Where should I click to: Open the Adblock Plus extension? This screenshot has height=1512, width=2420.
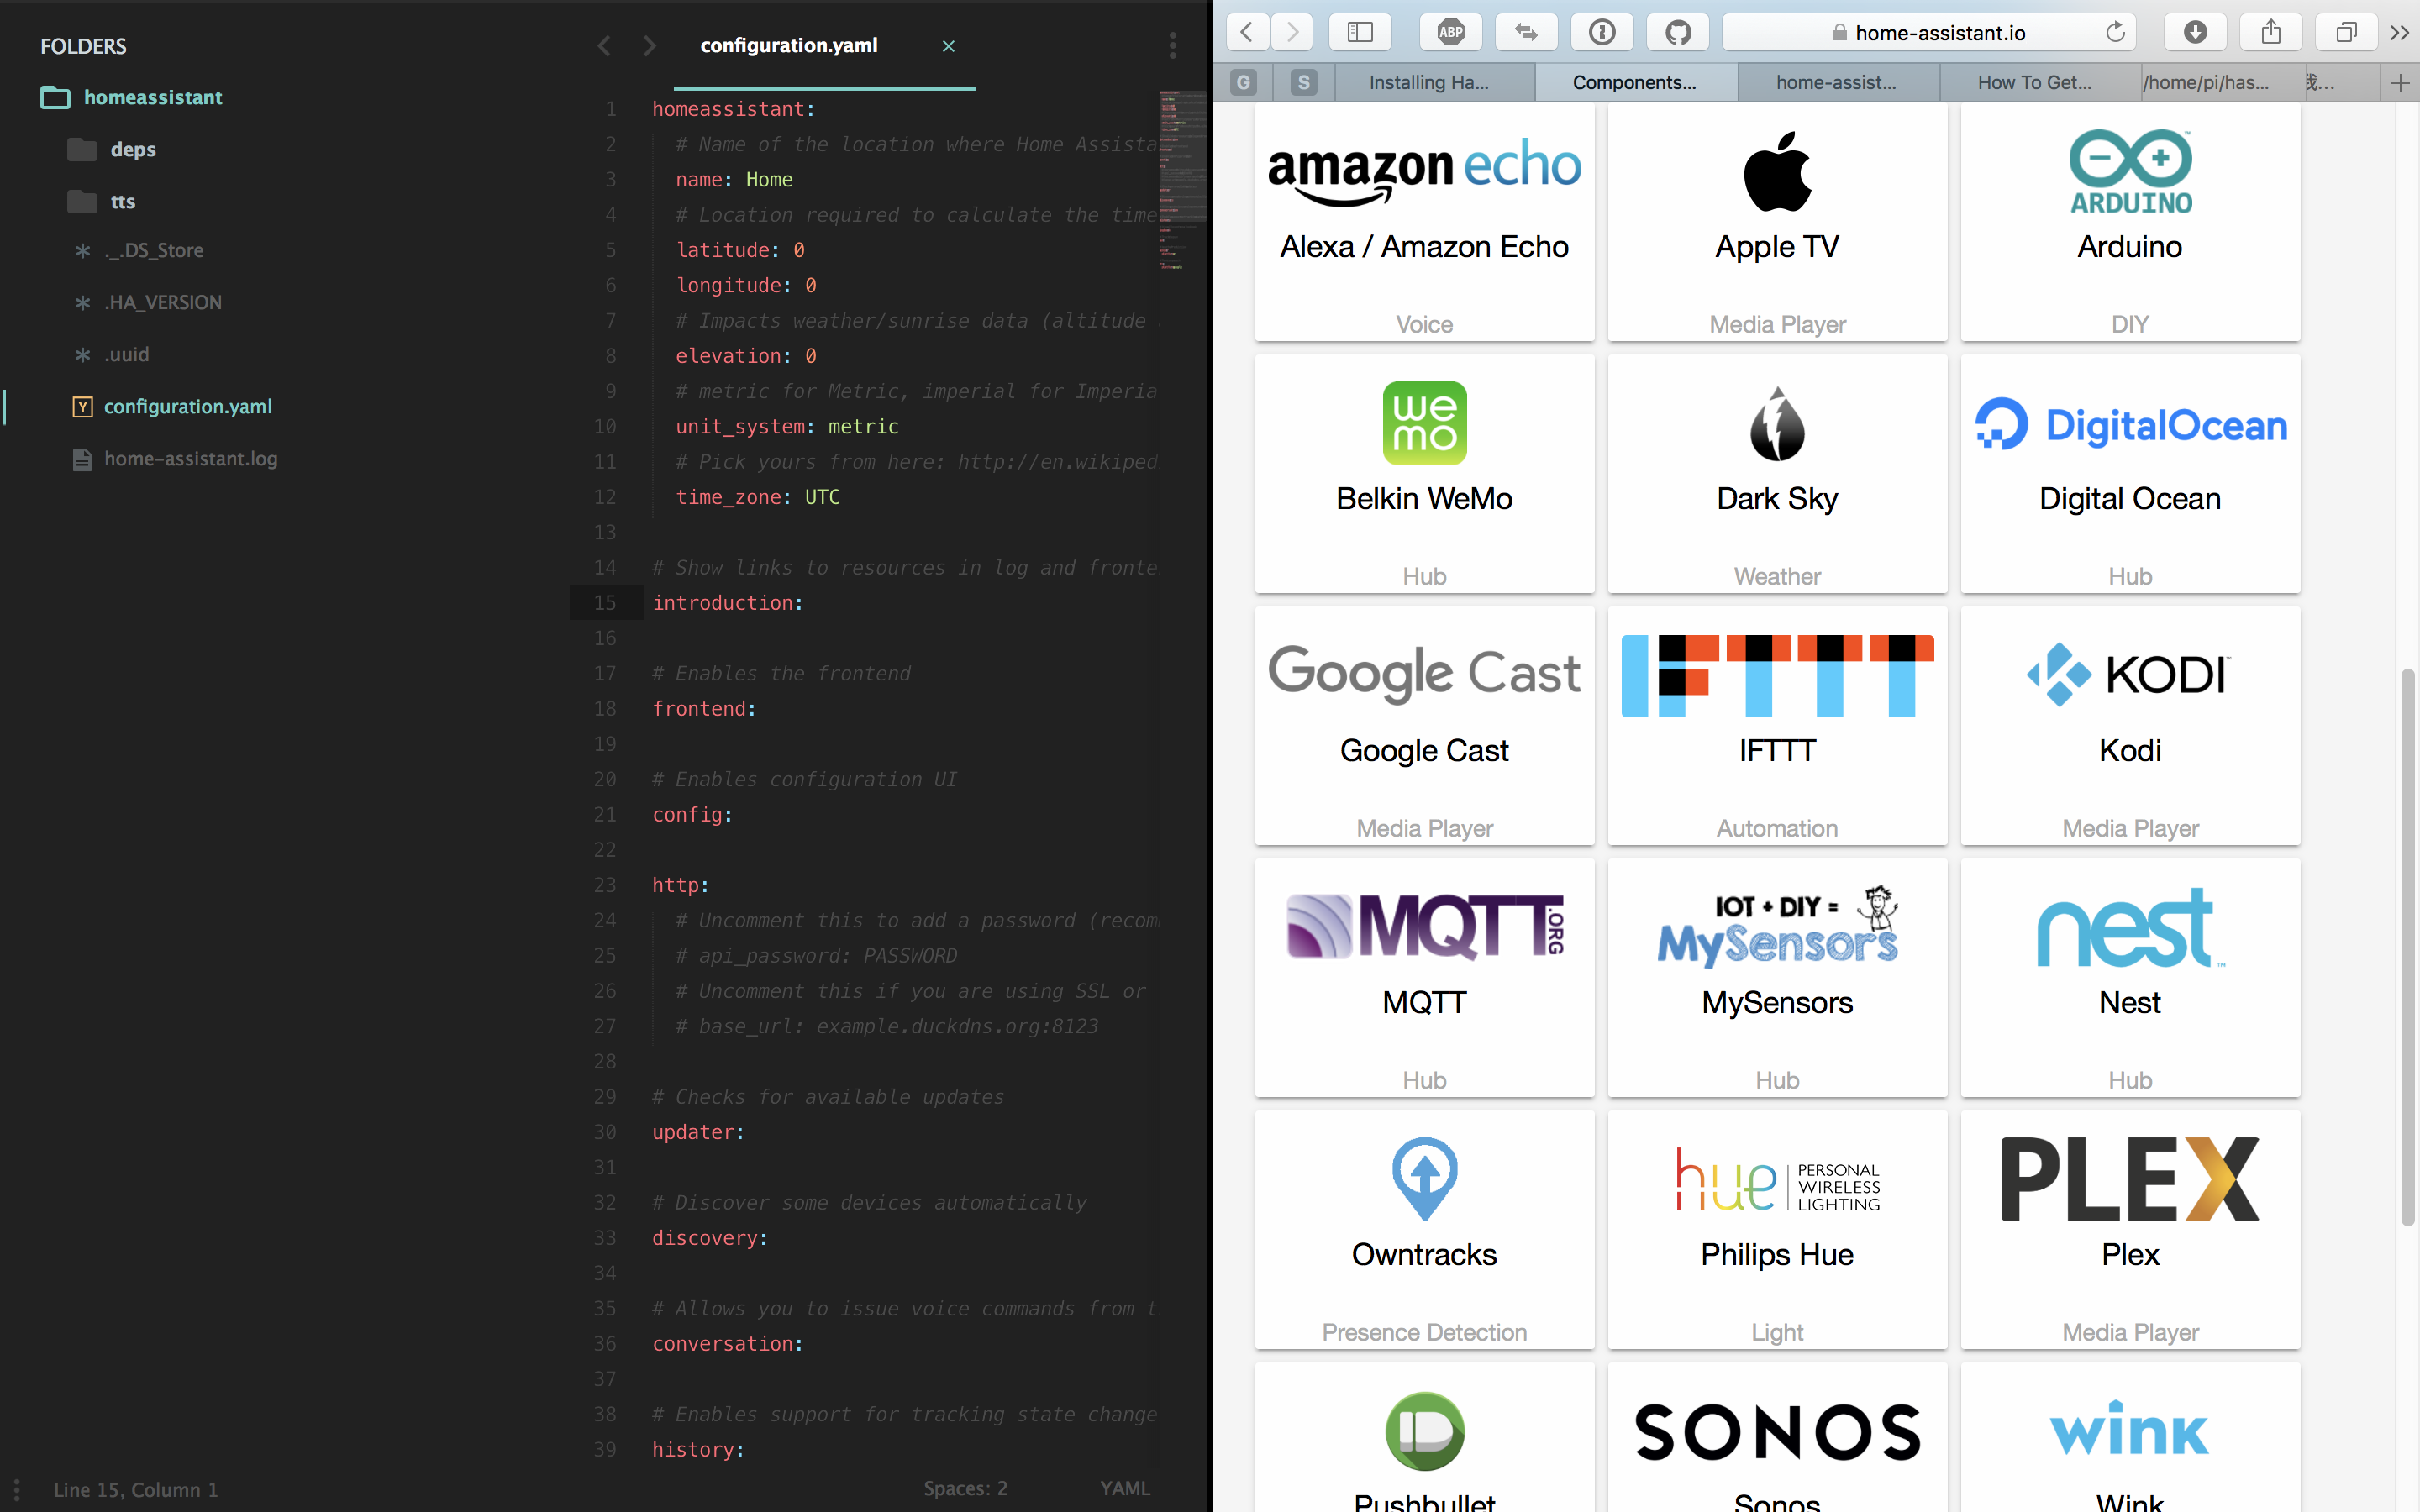(x=1450, y=32)
